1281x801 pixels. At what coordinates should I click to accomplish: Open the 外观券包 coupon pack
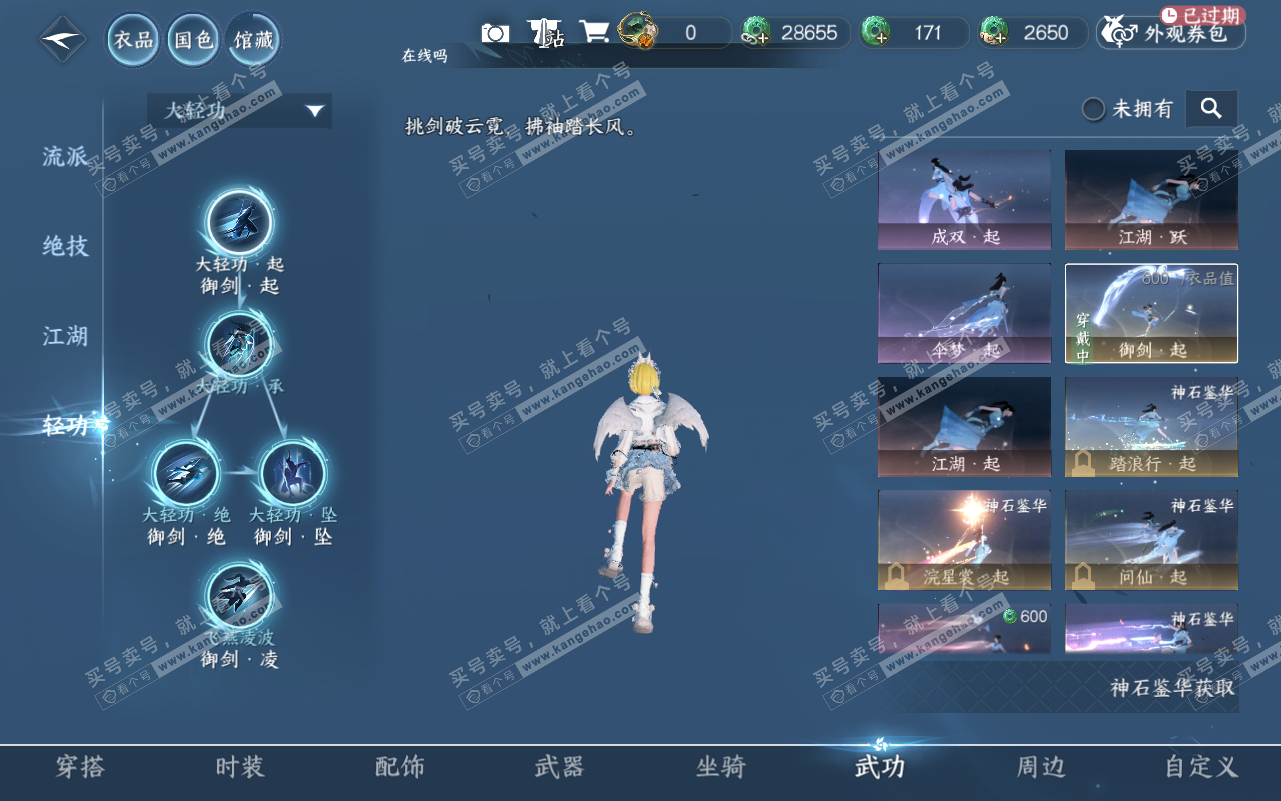[x=1172, y=33]
